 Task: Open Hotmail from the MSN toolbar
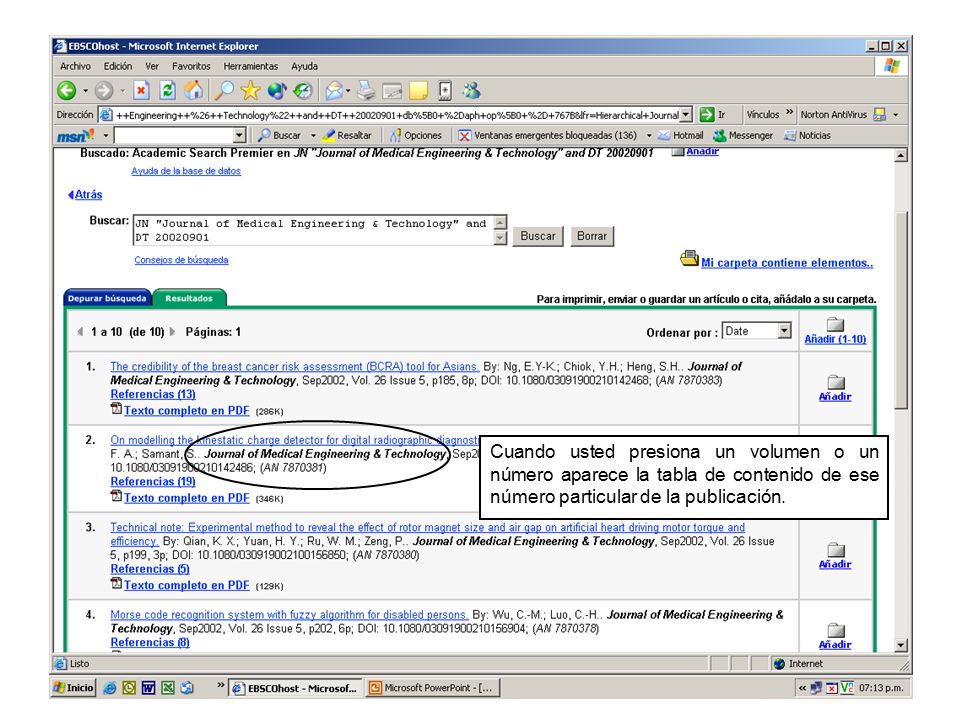tap(681, 135)
